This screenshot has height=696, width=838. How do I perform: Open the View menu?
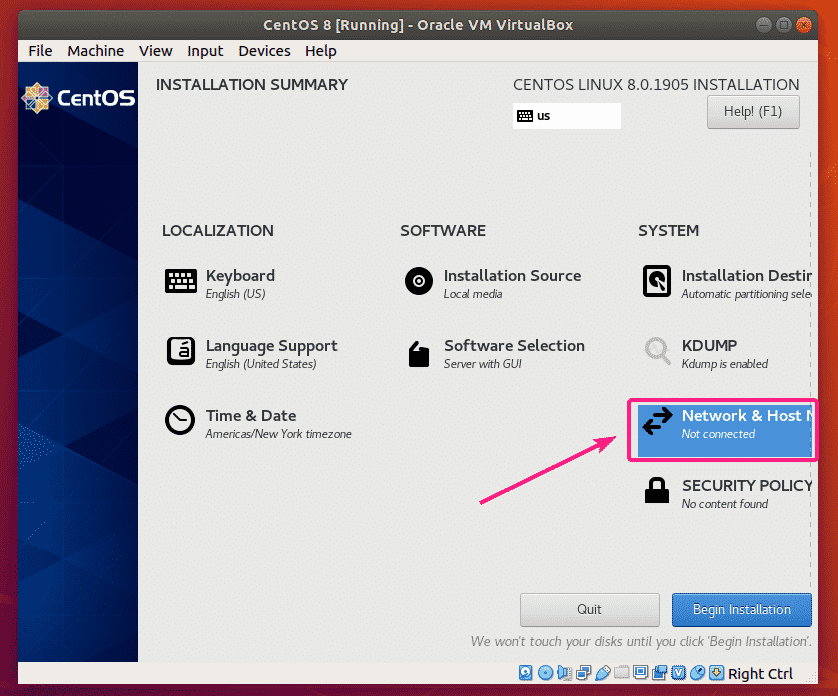[155, 51]
